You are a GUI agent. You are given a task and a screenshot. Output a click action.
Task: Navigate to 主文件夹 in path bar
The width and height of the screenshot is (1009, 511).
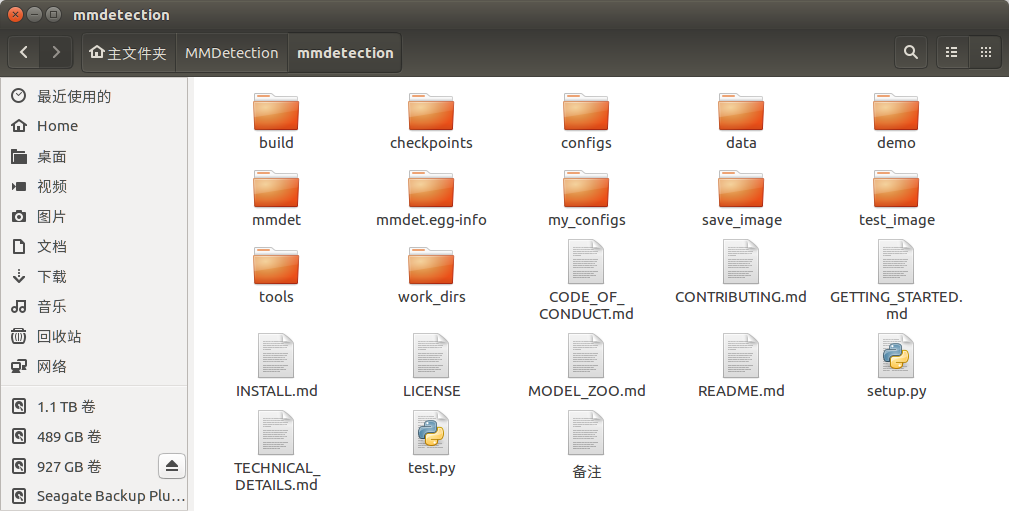click(128, 53)
